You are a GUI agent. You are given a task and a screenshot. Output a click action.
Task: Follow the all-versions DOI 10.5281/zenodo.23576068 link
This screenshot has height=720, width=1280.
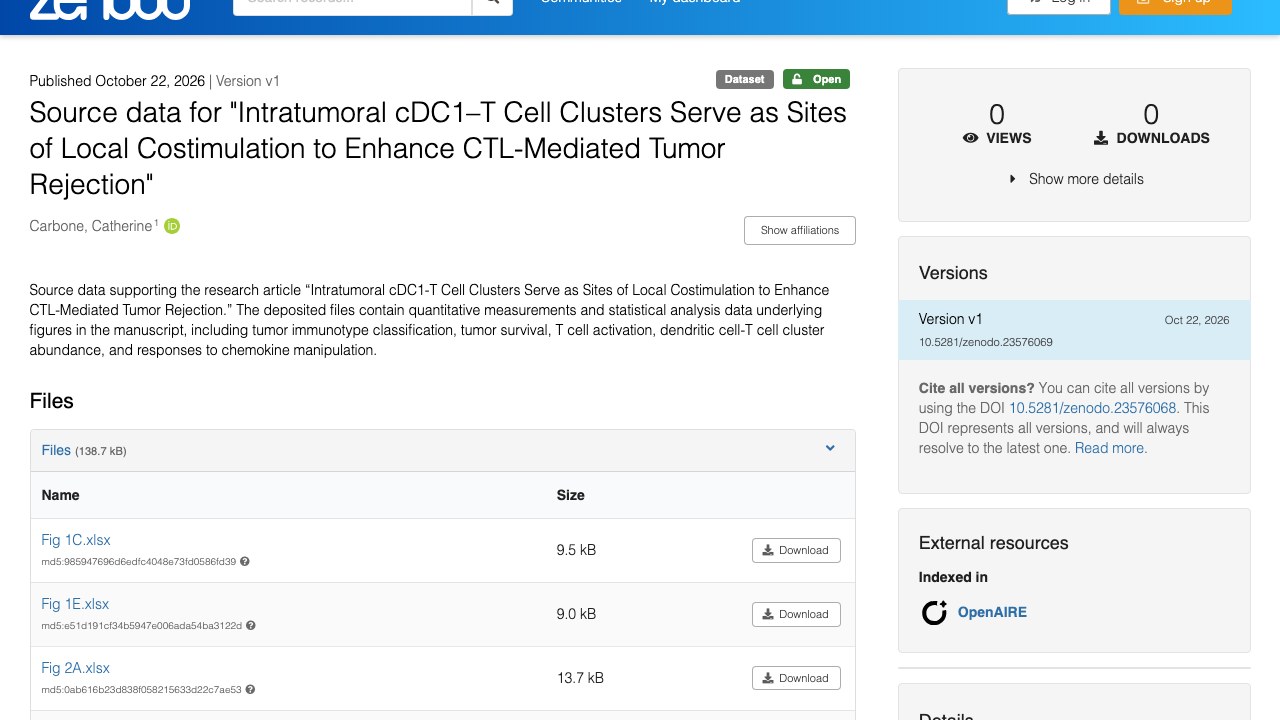tap(1093, 408)
